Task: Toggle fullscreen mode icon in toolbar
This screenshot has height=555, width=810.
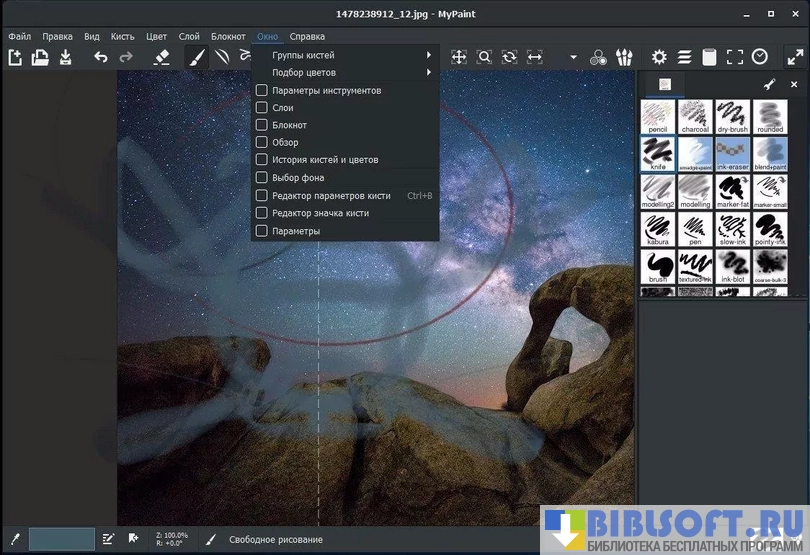Action: pyautogui.click(x=735, y=57)
